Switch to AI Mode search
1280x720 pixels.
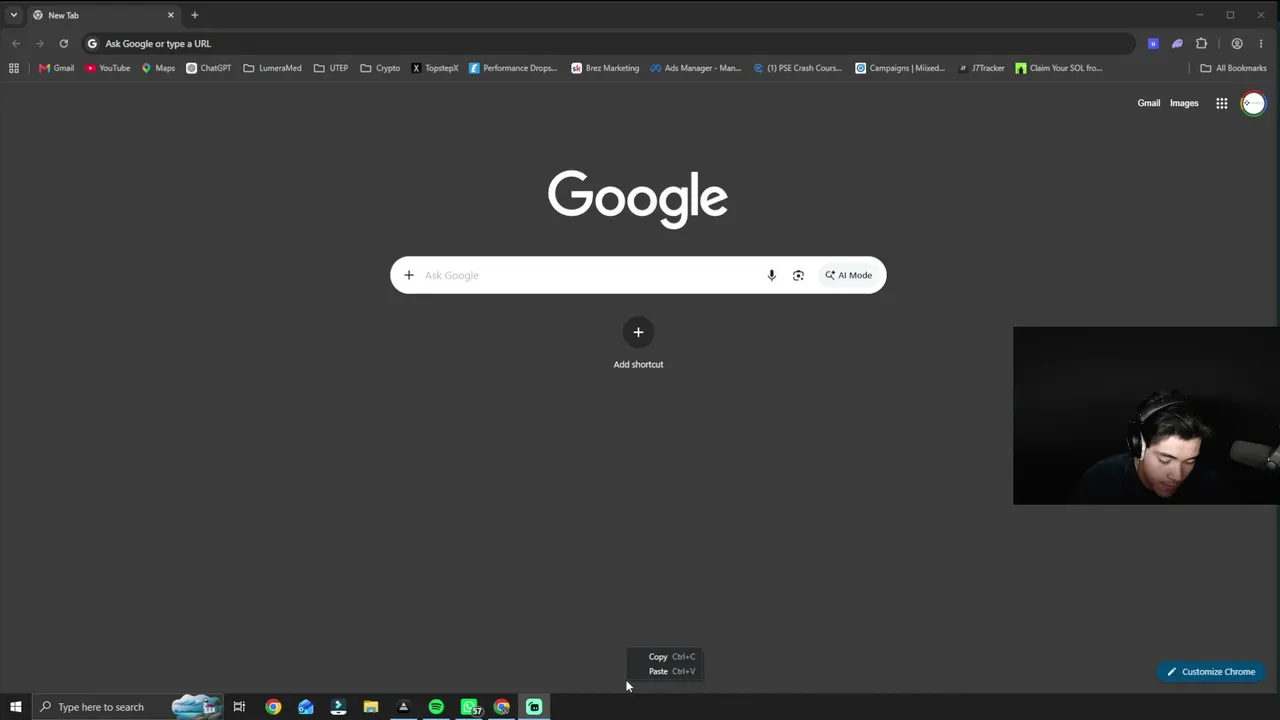848,275
